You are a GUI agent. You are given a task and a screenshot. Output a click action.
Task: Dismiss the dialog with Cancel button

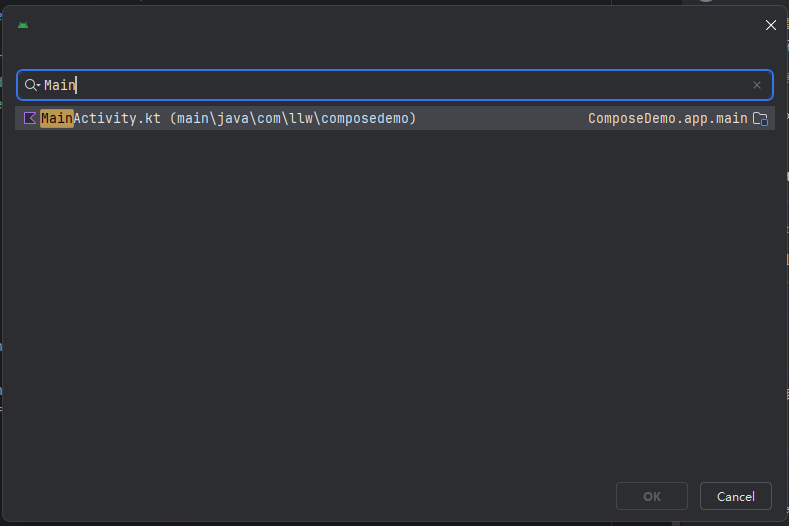click(735, 496)
